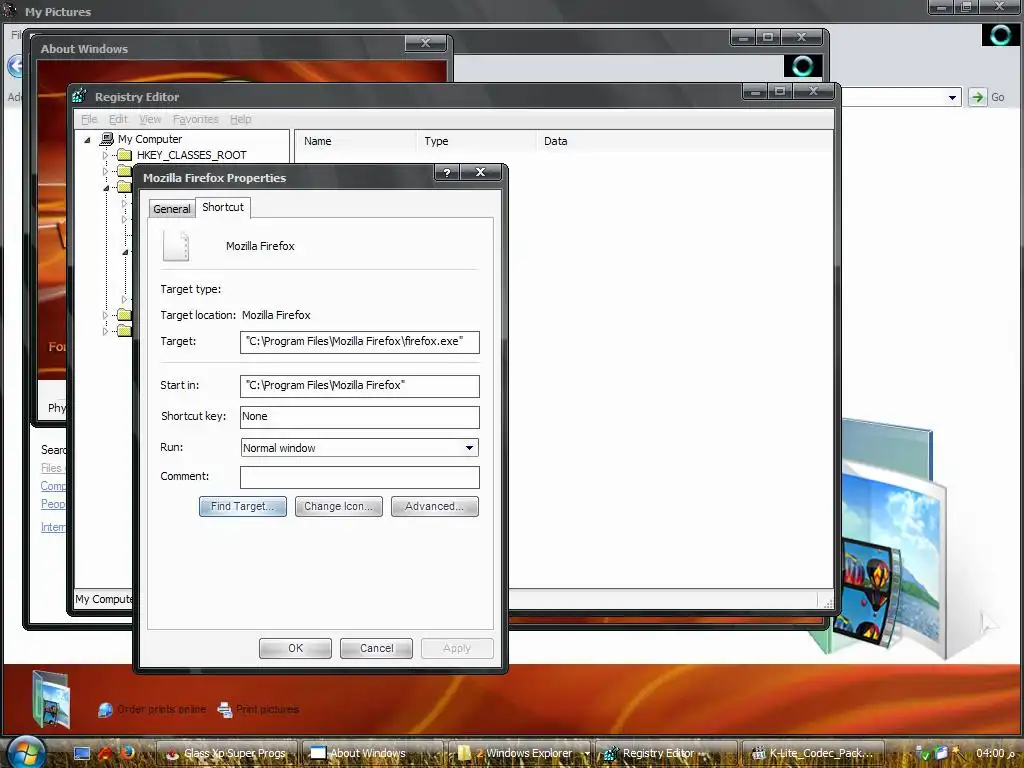
Task: Launch Firefox from the quick launch bar
Action: click(127, 752)
